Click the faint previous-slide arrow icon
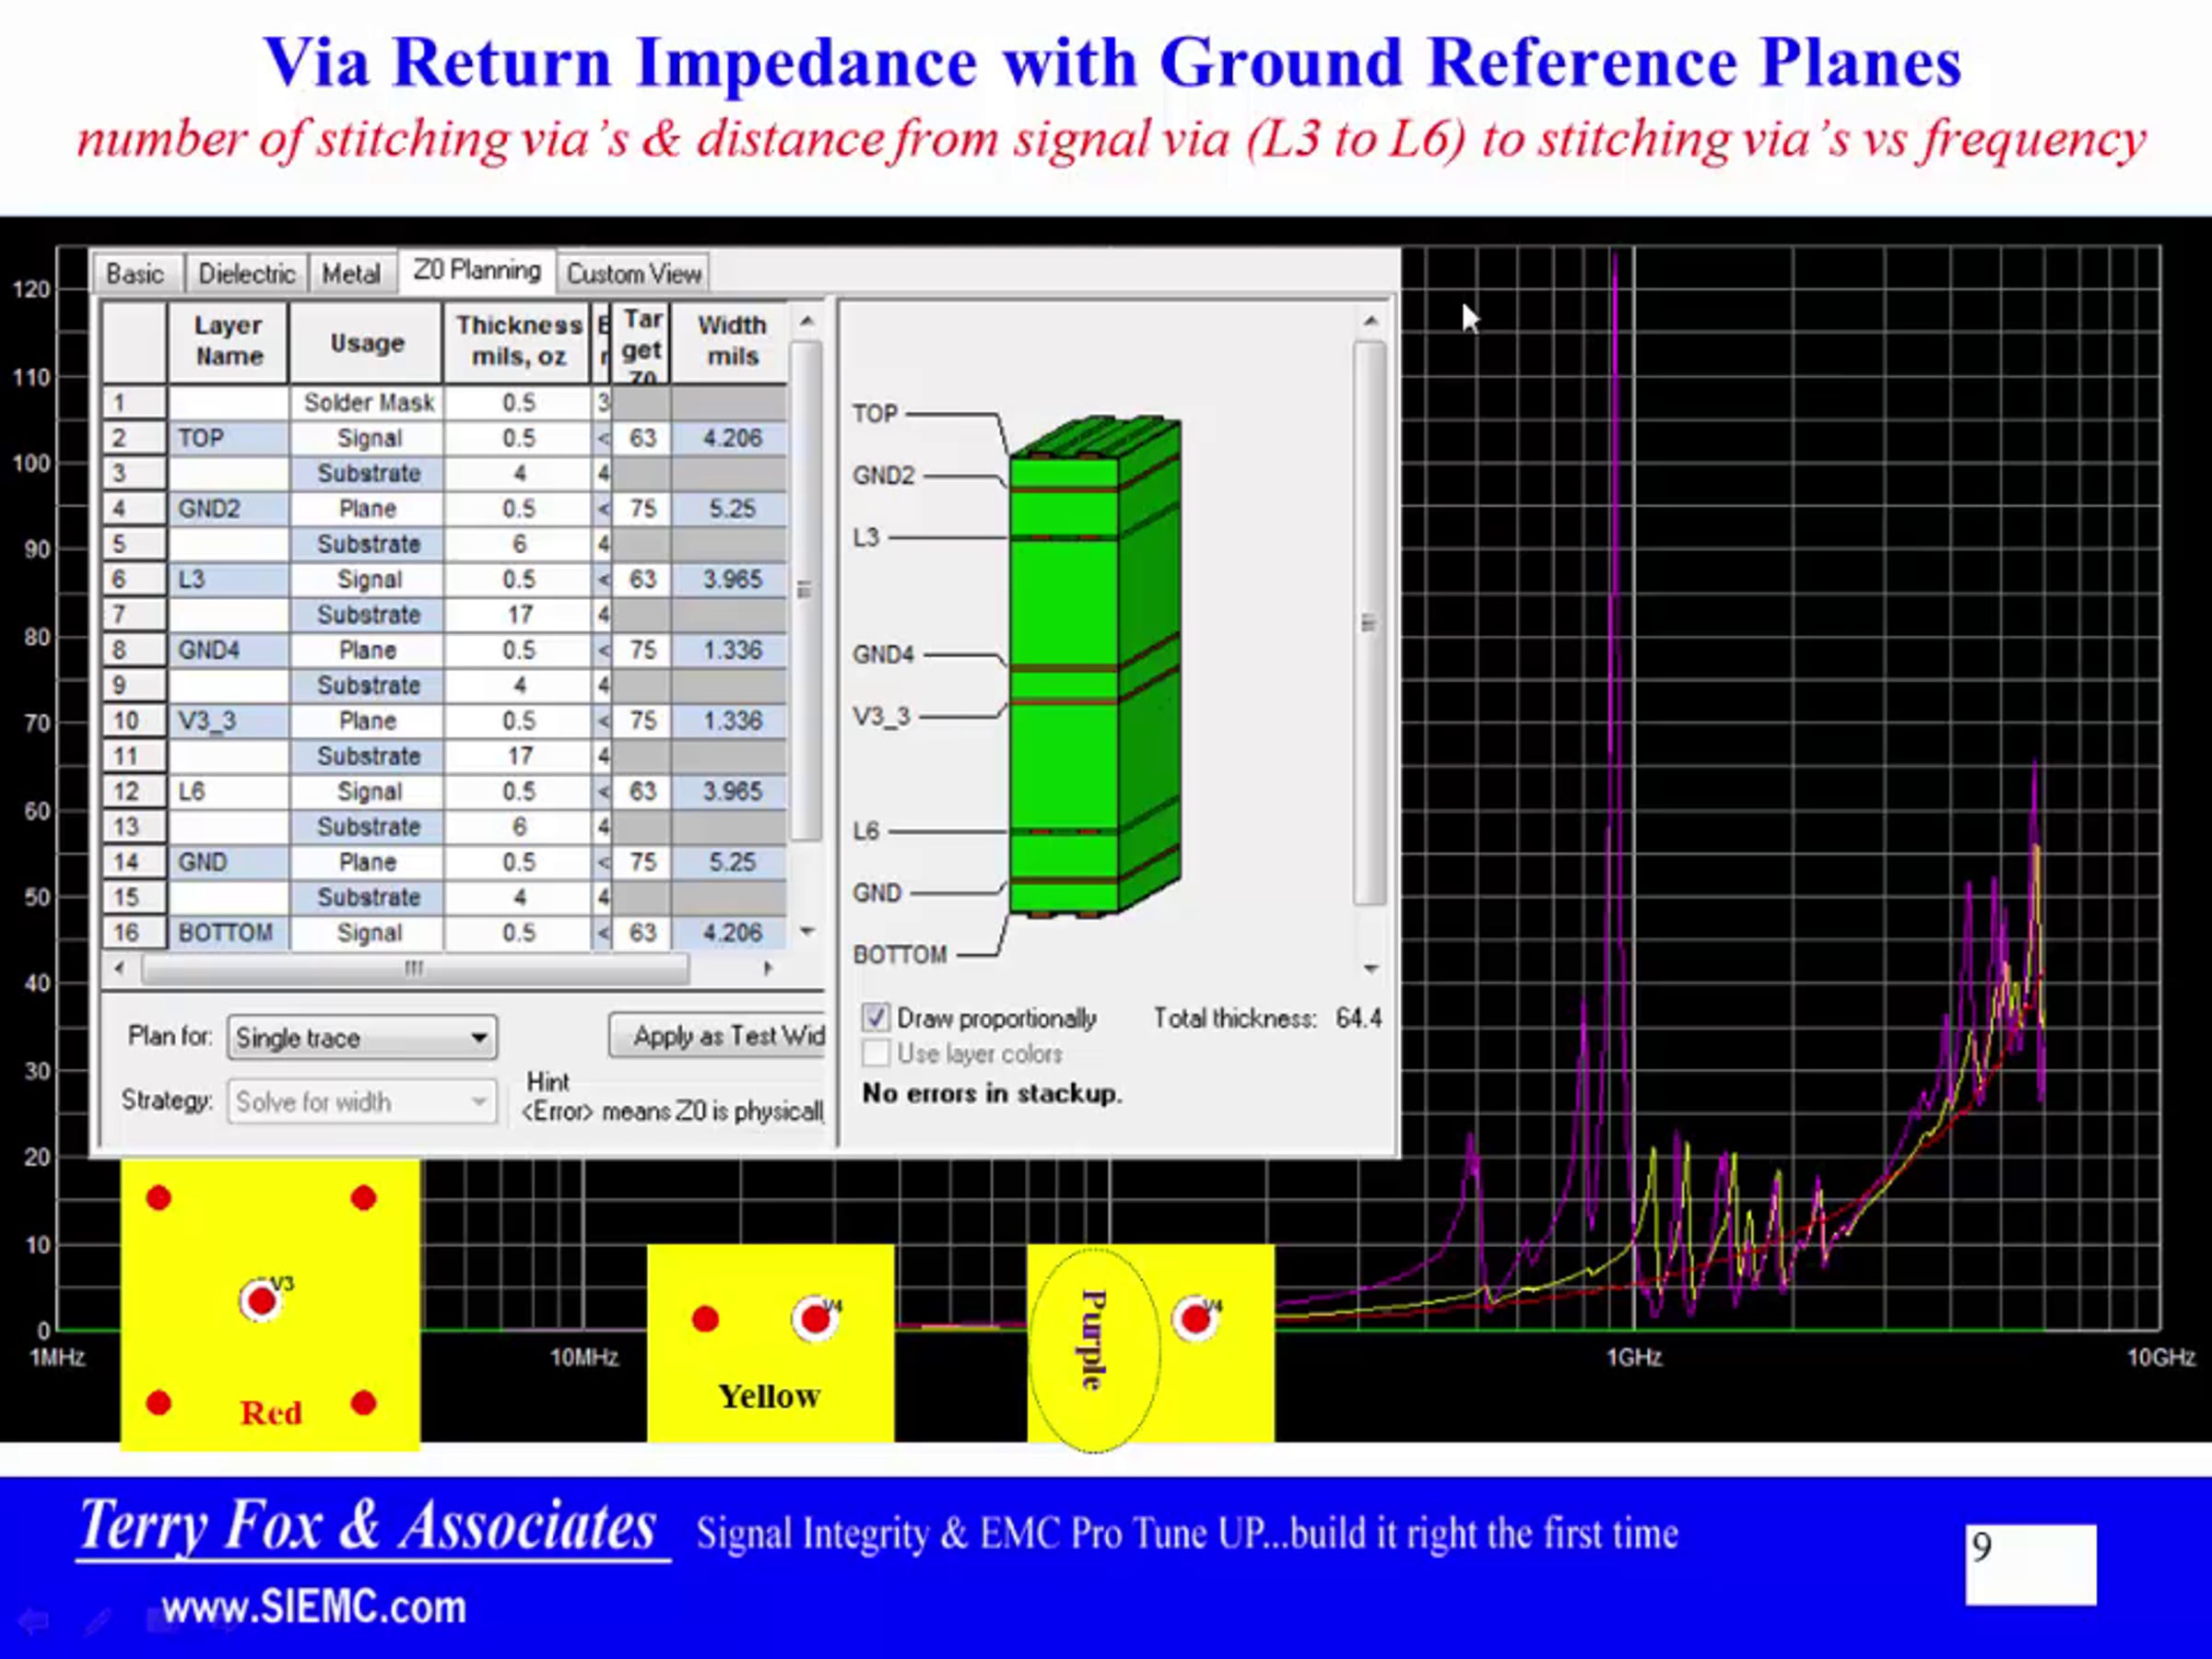The image size is (2212, 1659). click(33, 1621)
